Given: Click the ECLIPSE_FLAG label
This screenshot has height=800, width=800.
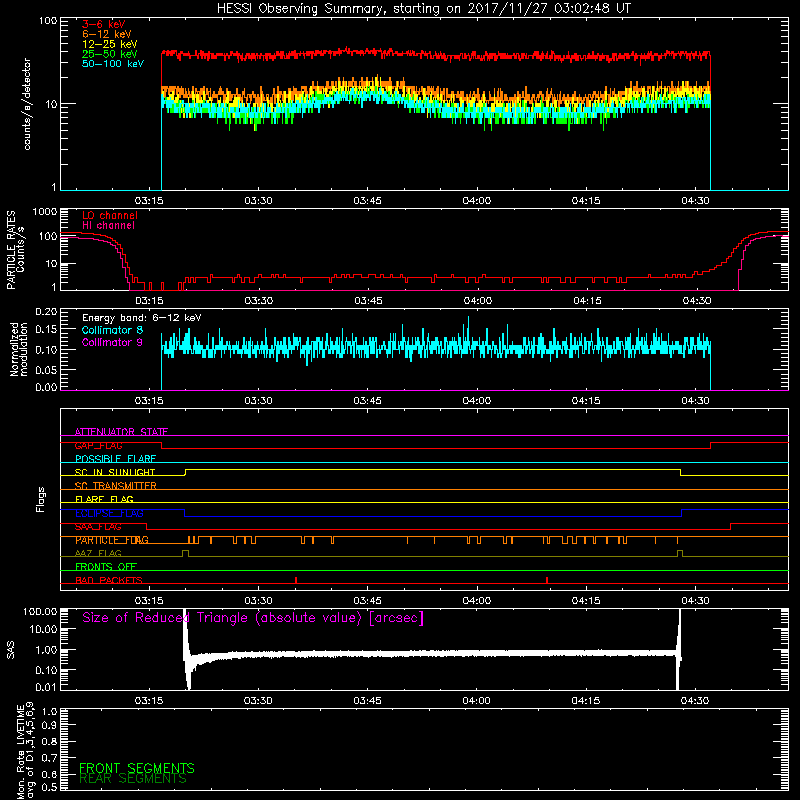Looking at the screenshot, I should (x=109, y=513).
